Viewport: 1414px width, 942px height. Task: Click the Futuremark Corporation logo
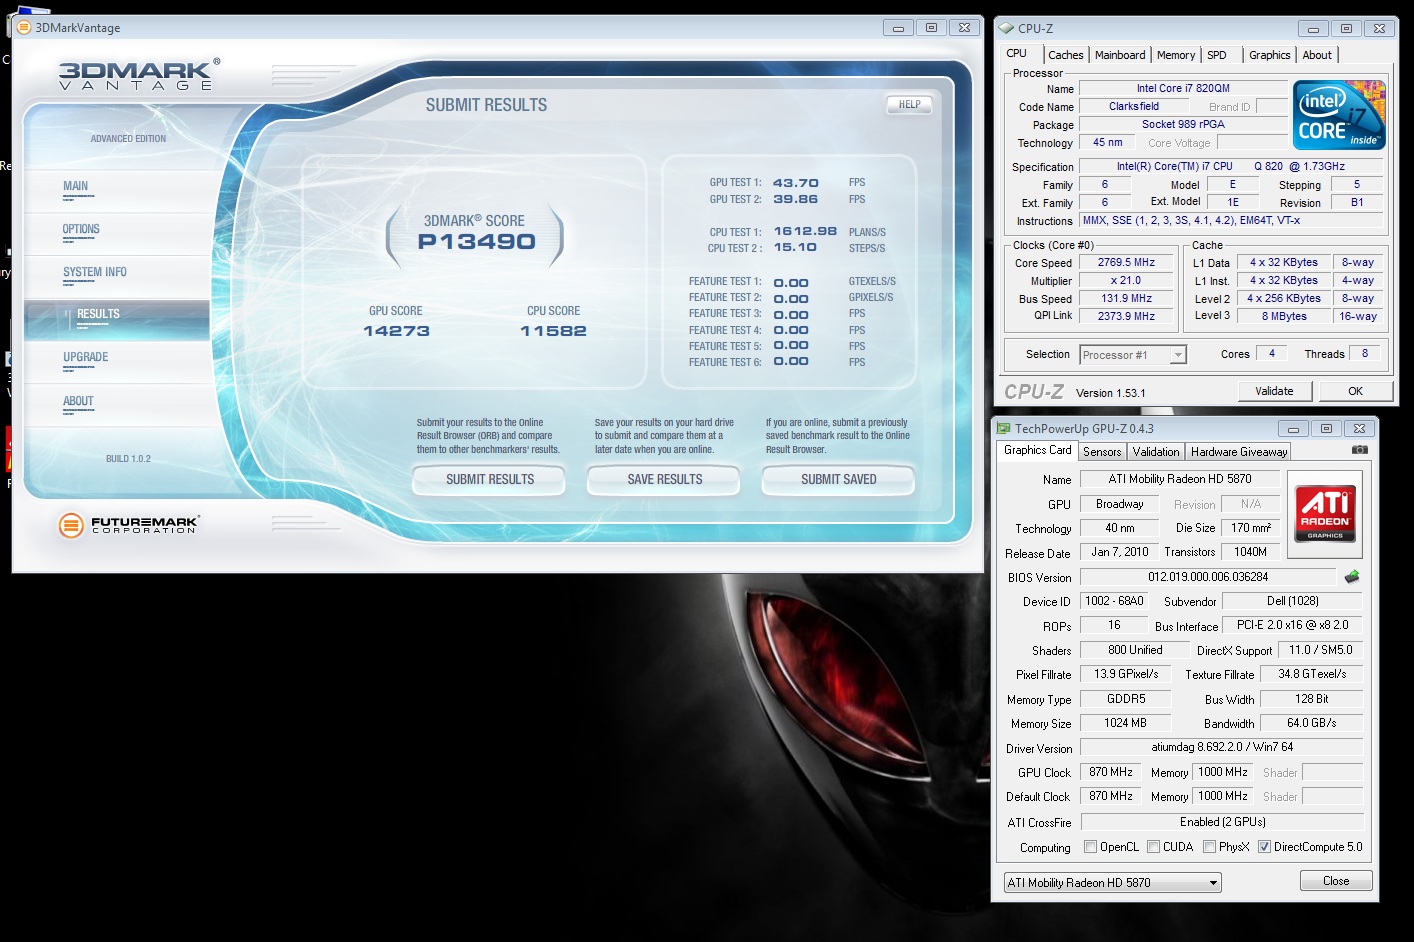click(128, 524)
